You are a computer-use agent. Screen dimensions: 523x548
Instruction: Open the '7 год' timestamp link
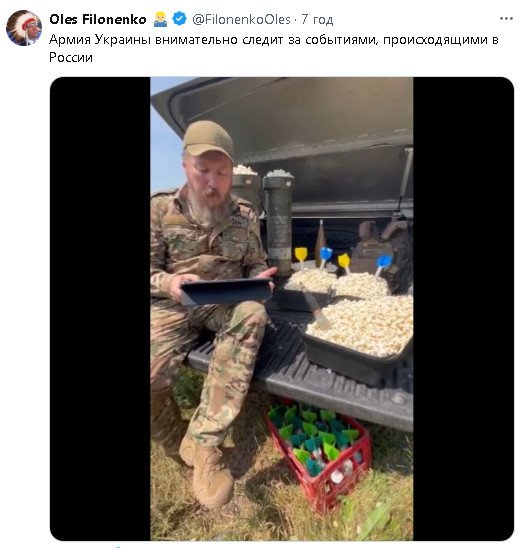pyautogui.click(x=317, y=20)
